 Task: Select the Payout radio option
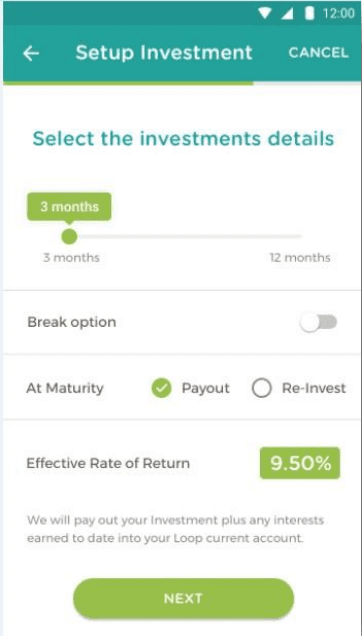[x=162, y=388]
